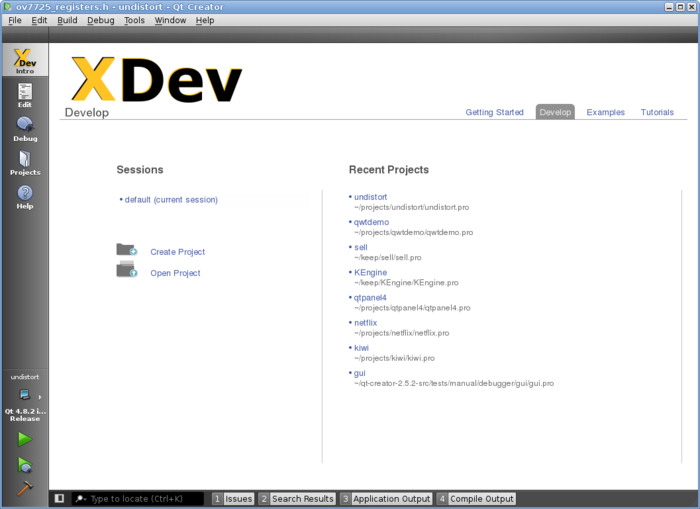Open recent project KEngine
This screenshot has width=700, height=509.
371,272
